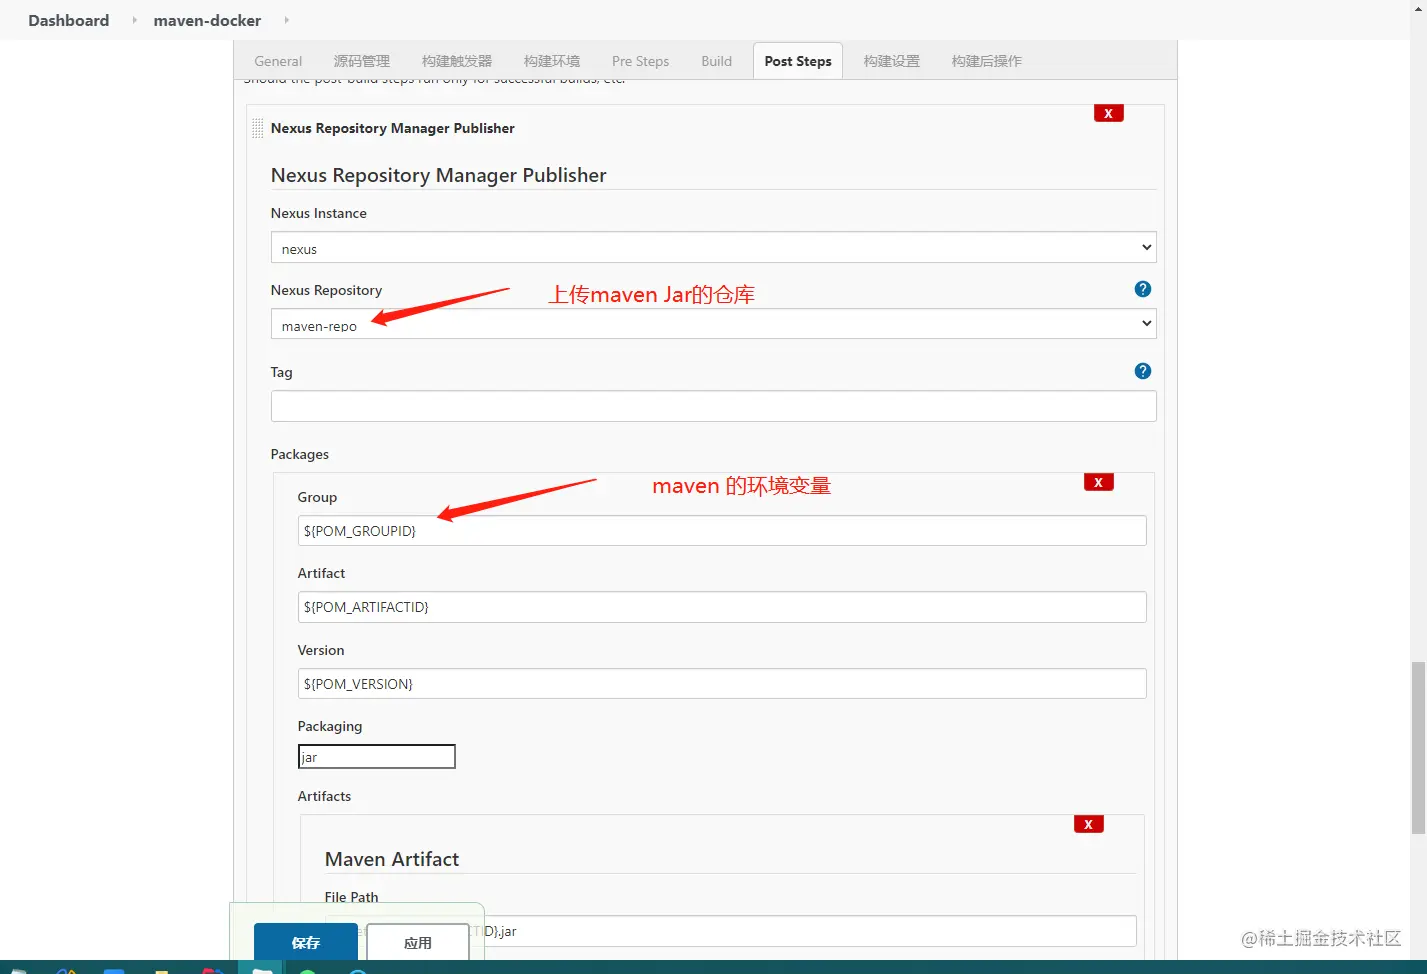Switch to the 构建设置 tab
This screenshot has height=974, width=1427.
892,61
